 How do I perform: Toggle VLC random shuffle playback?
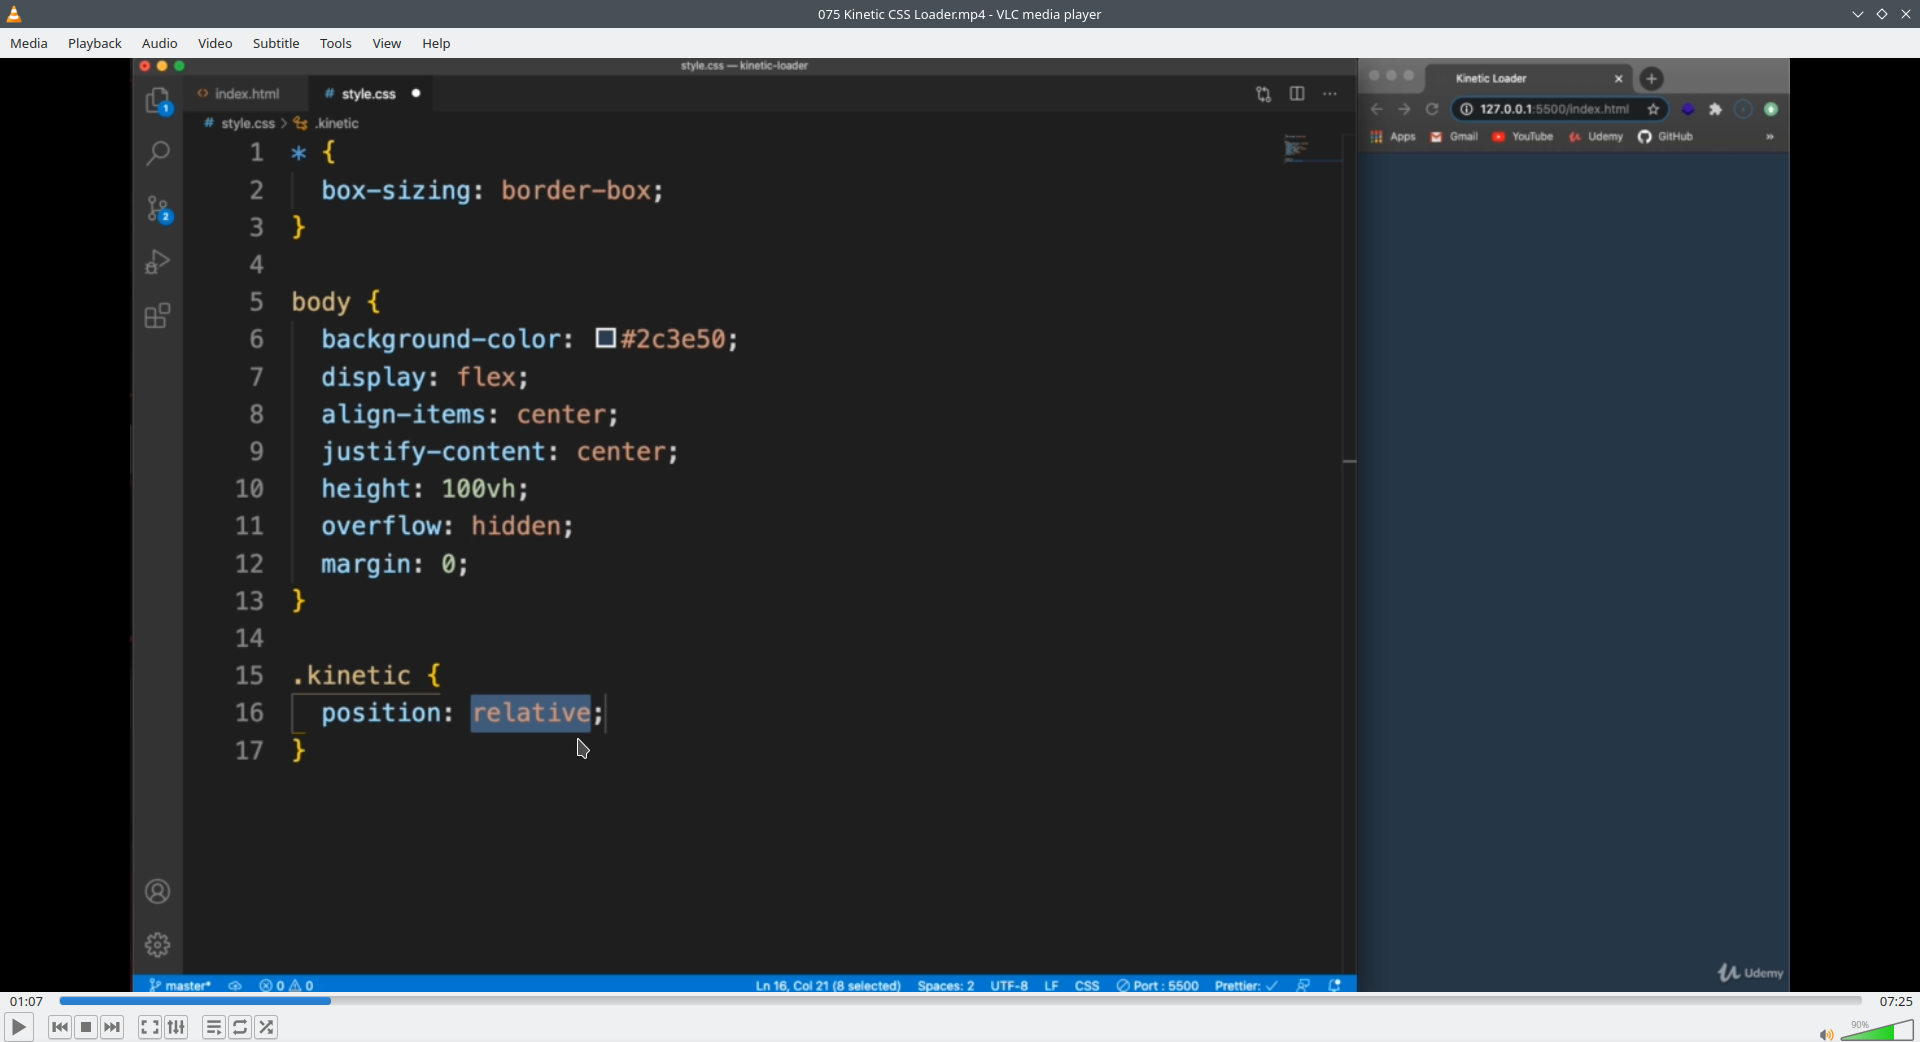coord(266,1027)
